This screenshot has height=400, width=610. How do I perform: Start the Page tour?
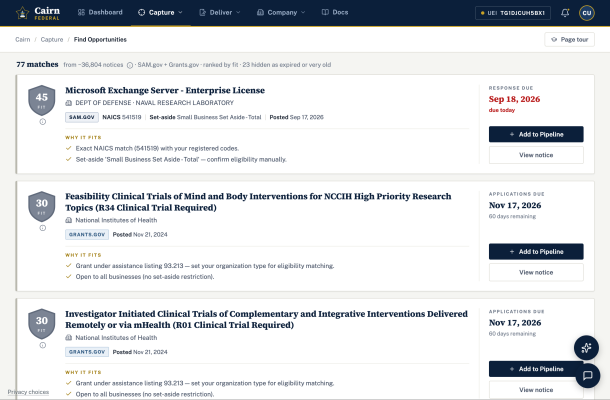click(569, 39)
